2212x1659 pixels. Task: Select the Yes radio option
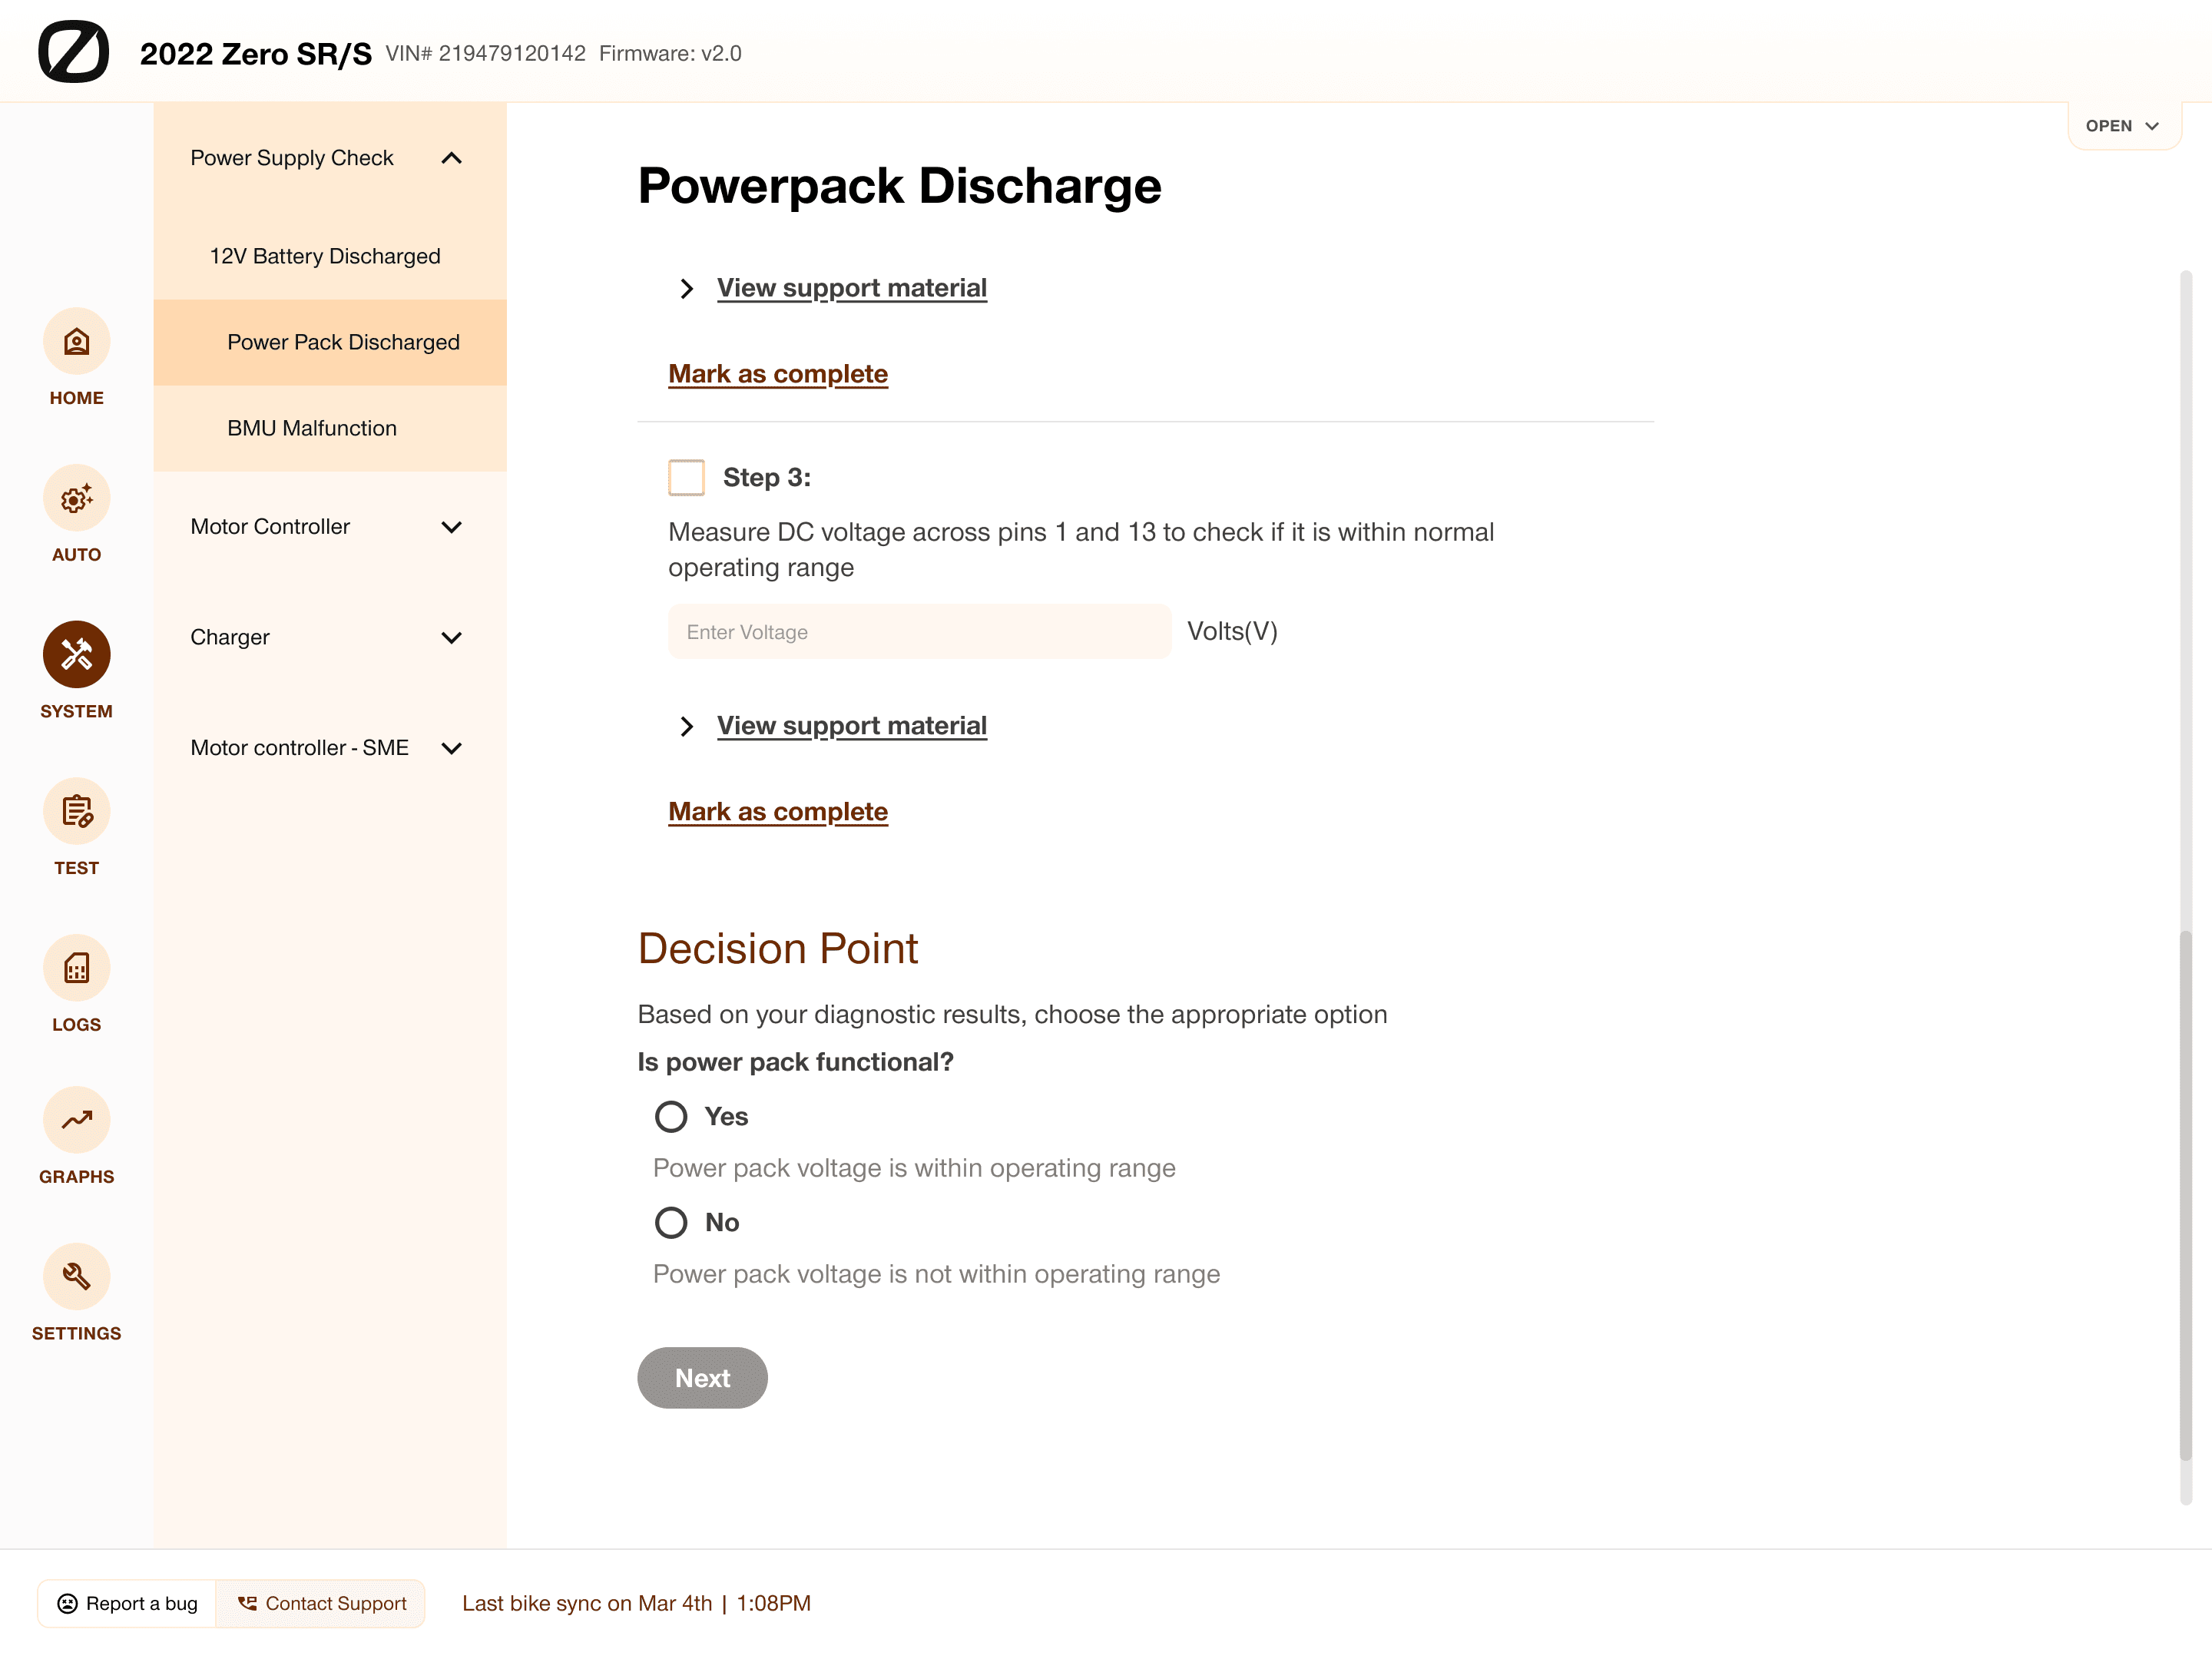coord(671,1116)
